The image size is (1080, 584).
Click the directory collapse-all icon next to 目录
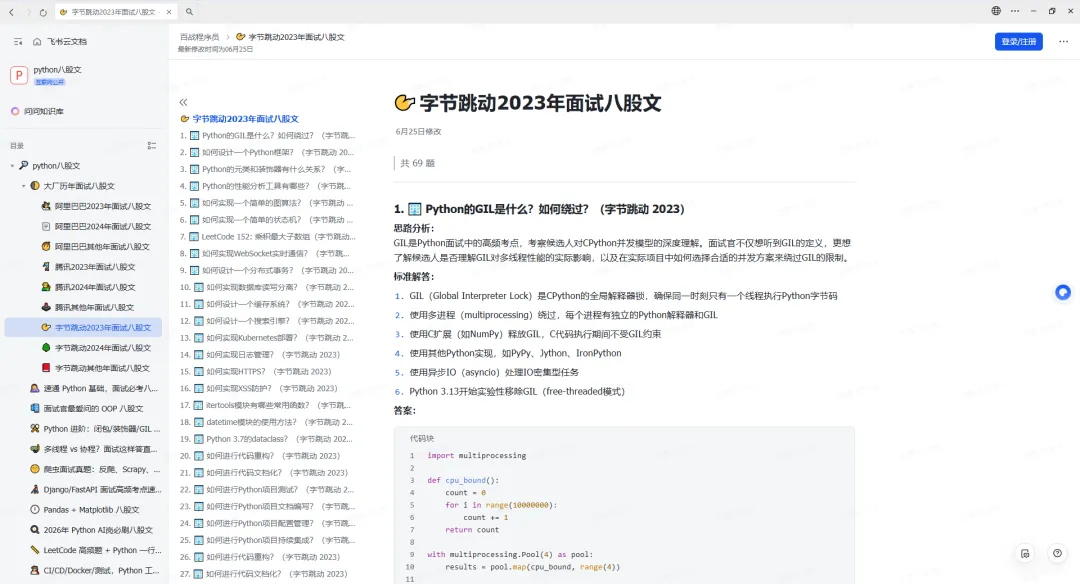[152, 145]
